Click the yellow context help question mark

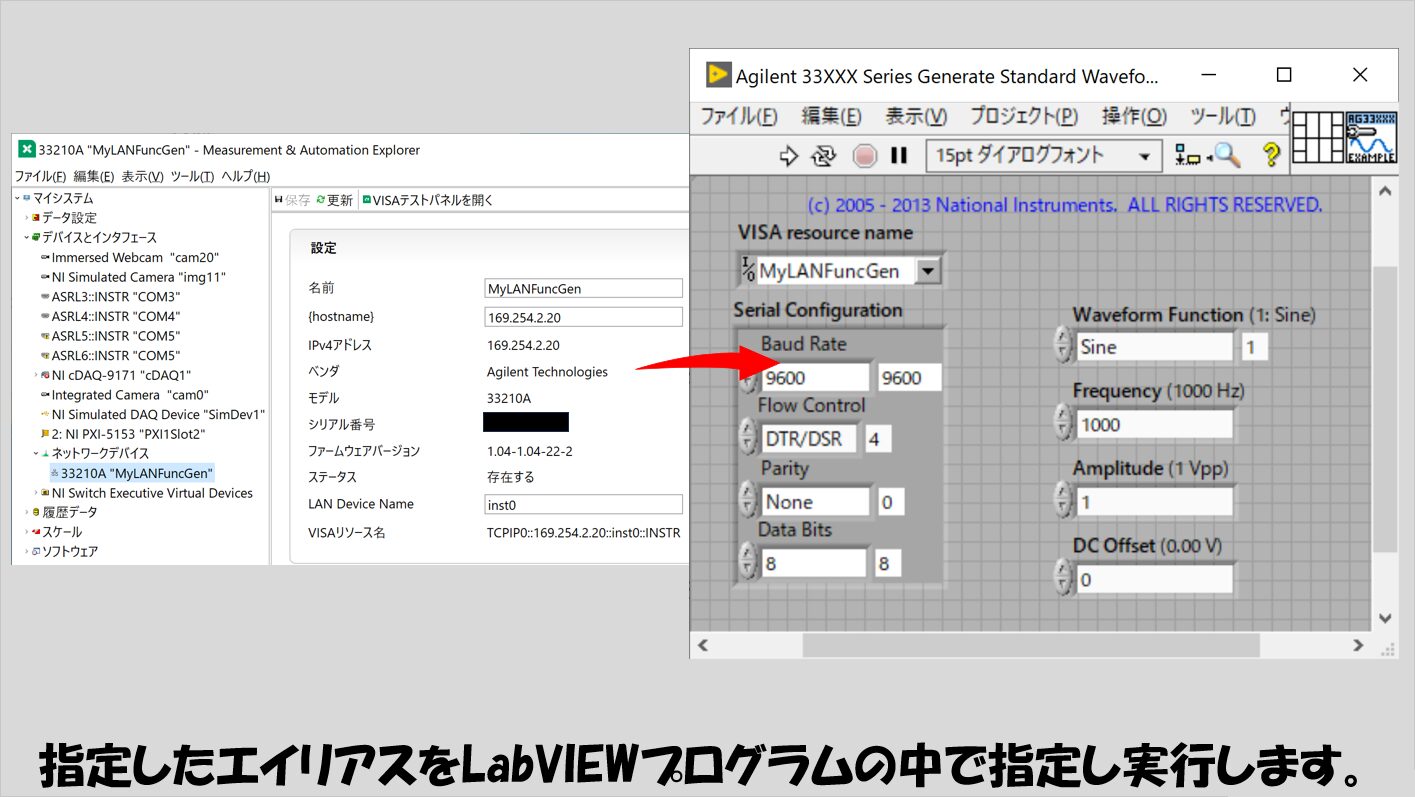coord(1271,155)
